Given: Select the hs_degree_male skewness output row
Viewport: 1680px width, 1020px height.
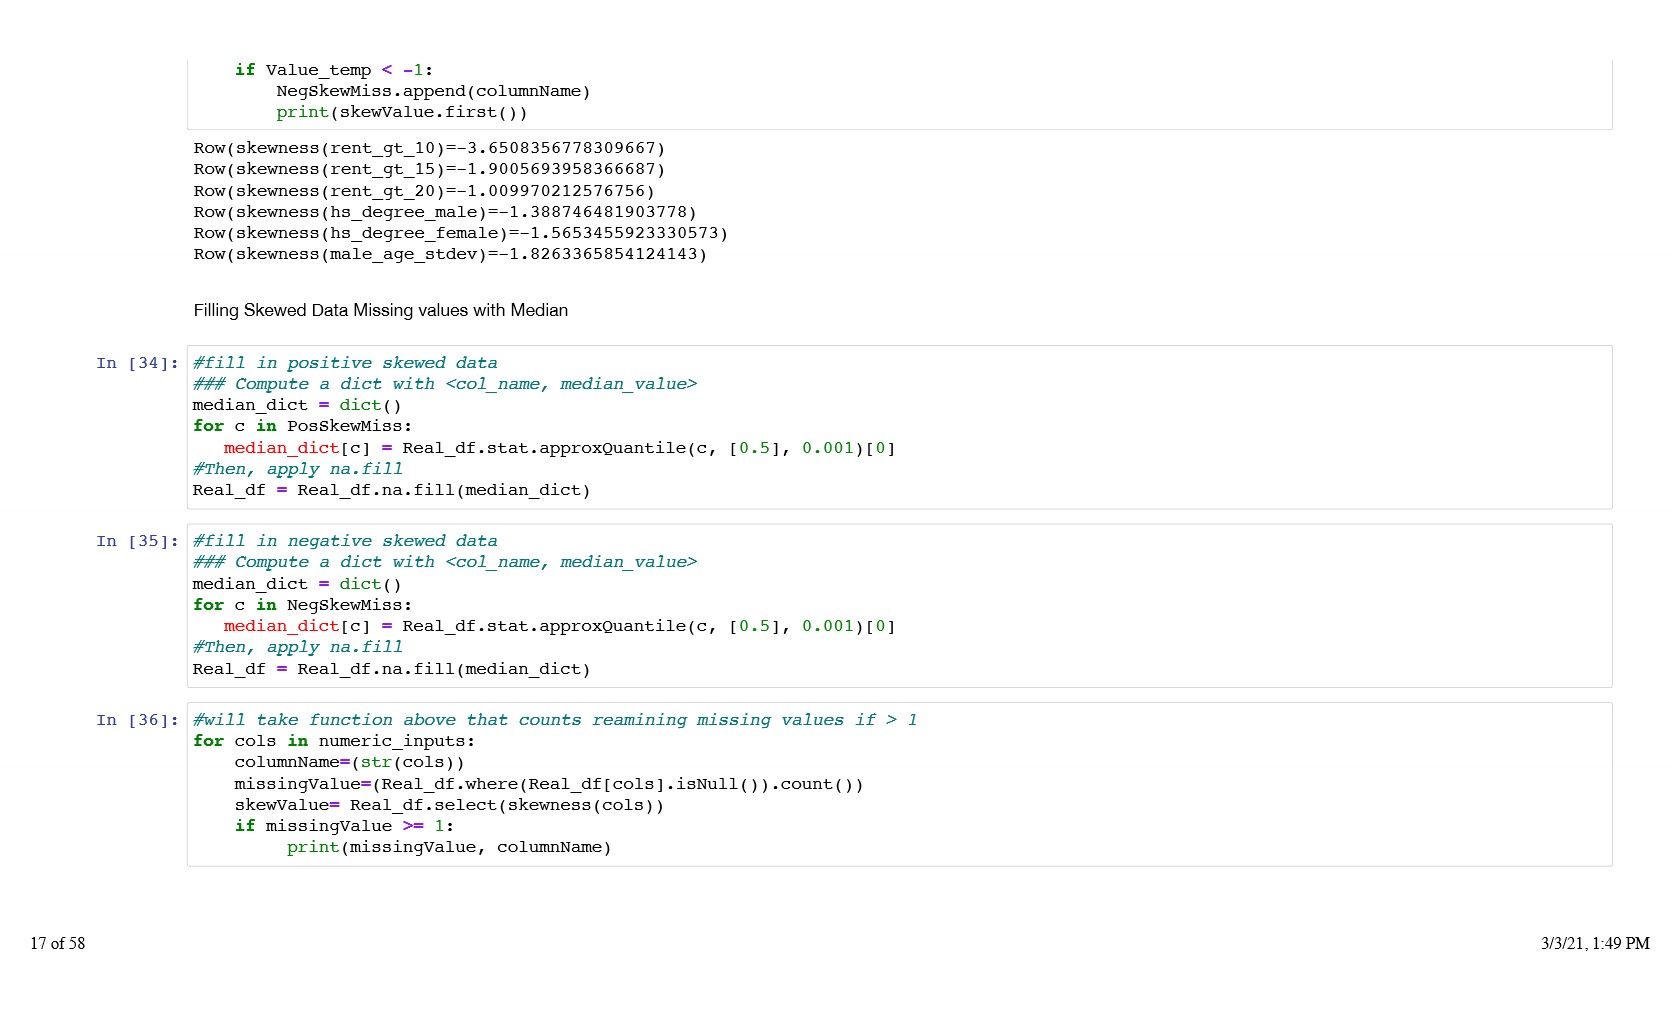Looking at the screenshot, I should (x=445, y=212).
